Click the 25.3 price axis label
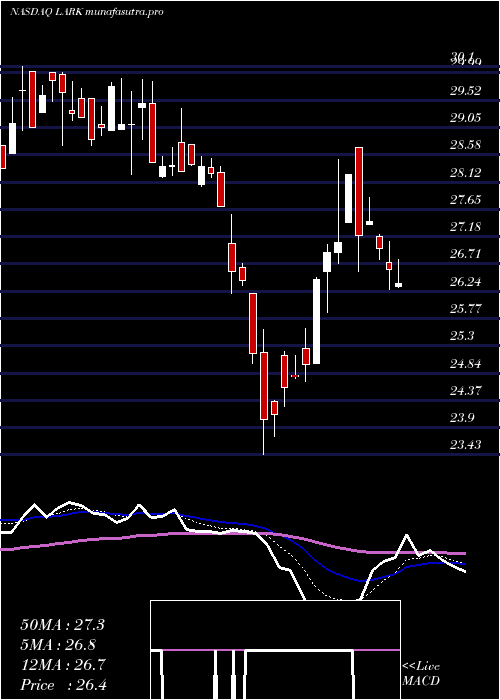Screen dimensions: 500x700 point(462,337)
